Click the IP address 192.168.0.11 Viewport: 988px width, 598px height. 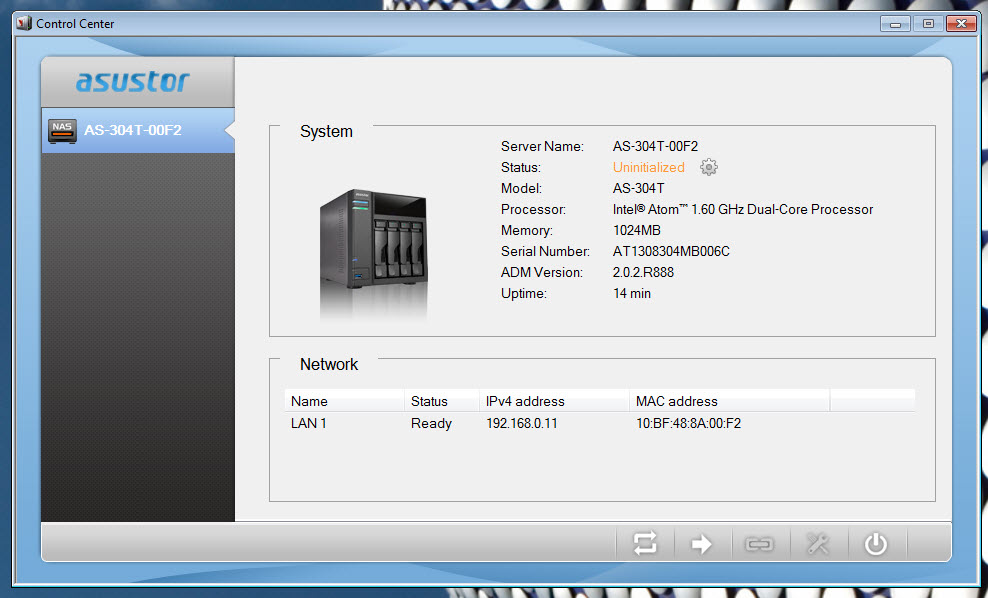522,423
